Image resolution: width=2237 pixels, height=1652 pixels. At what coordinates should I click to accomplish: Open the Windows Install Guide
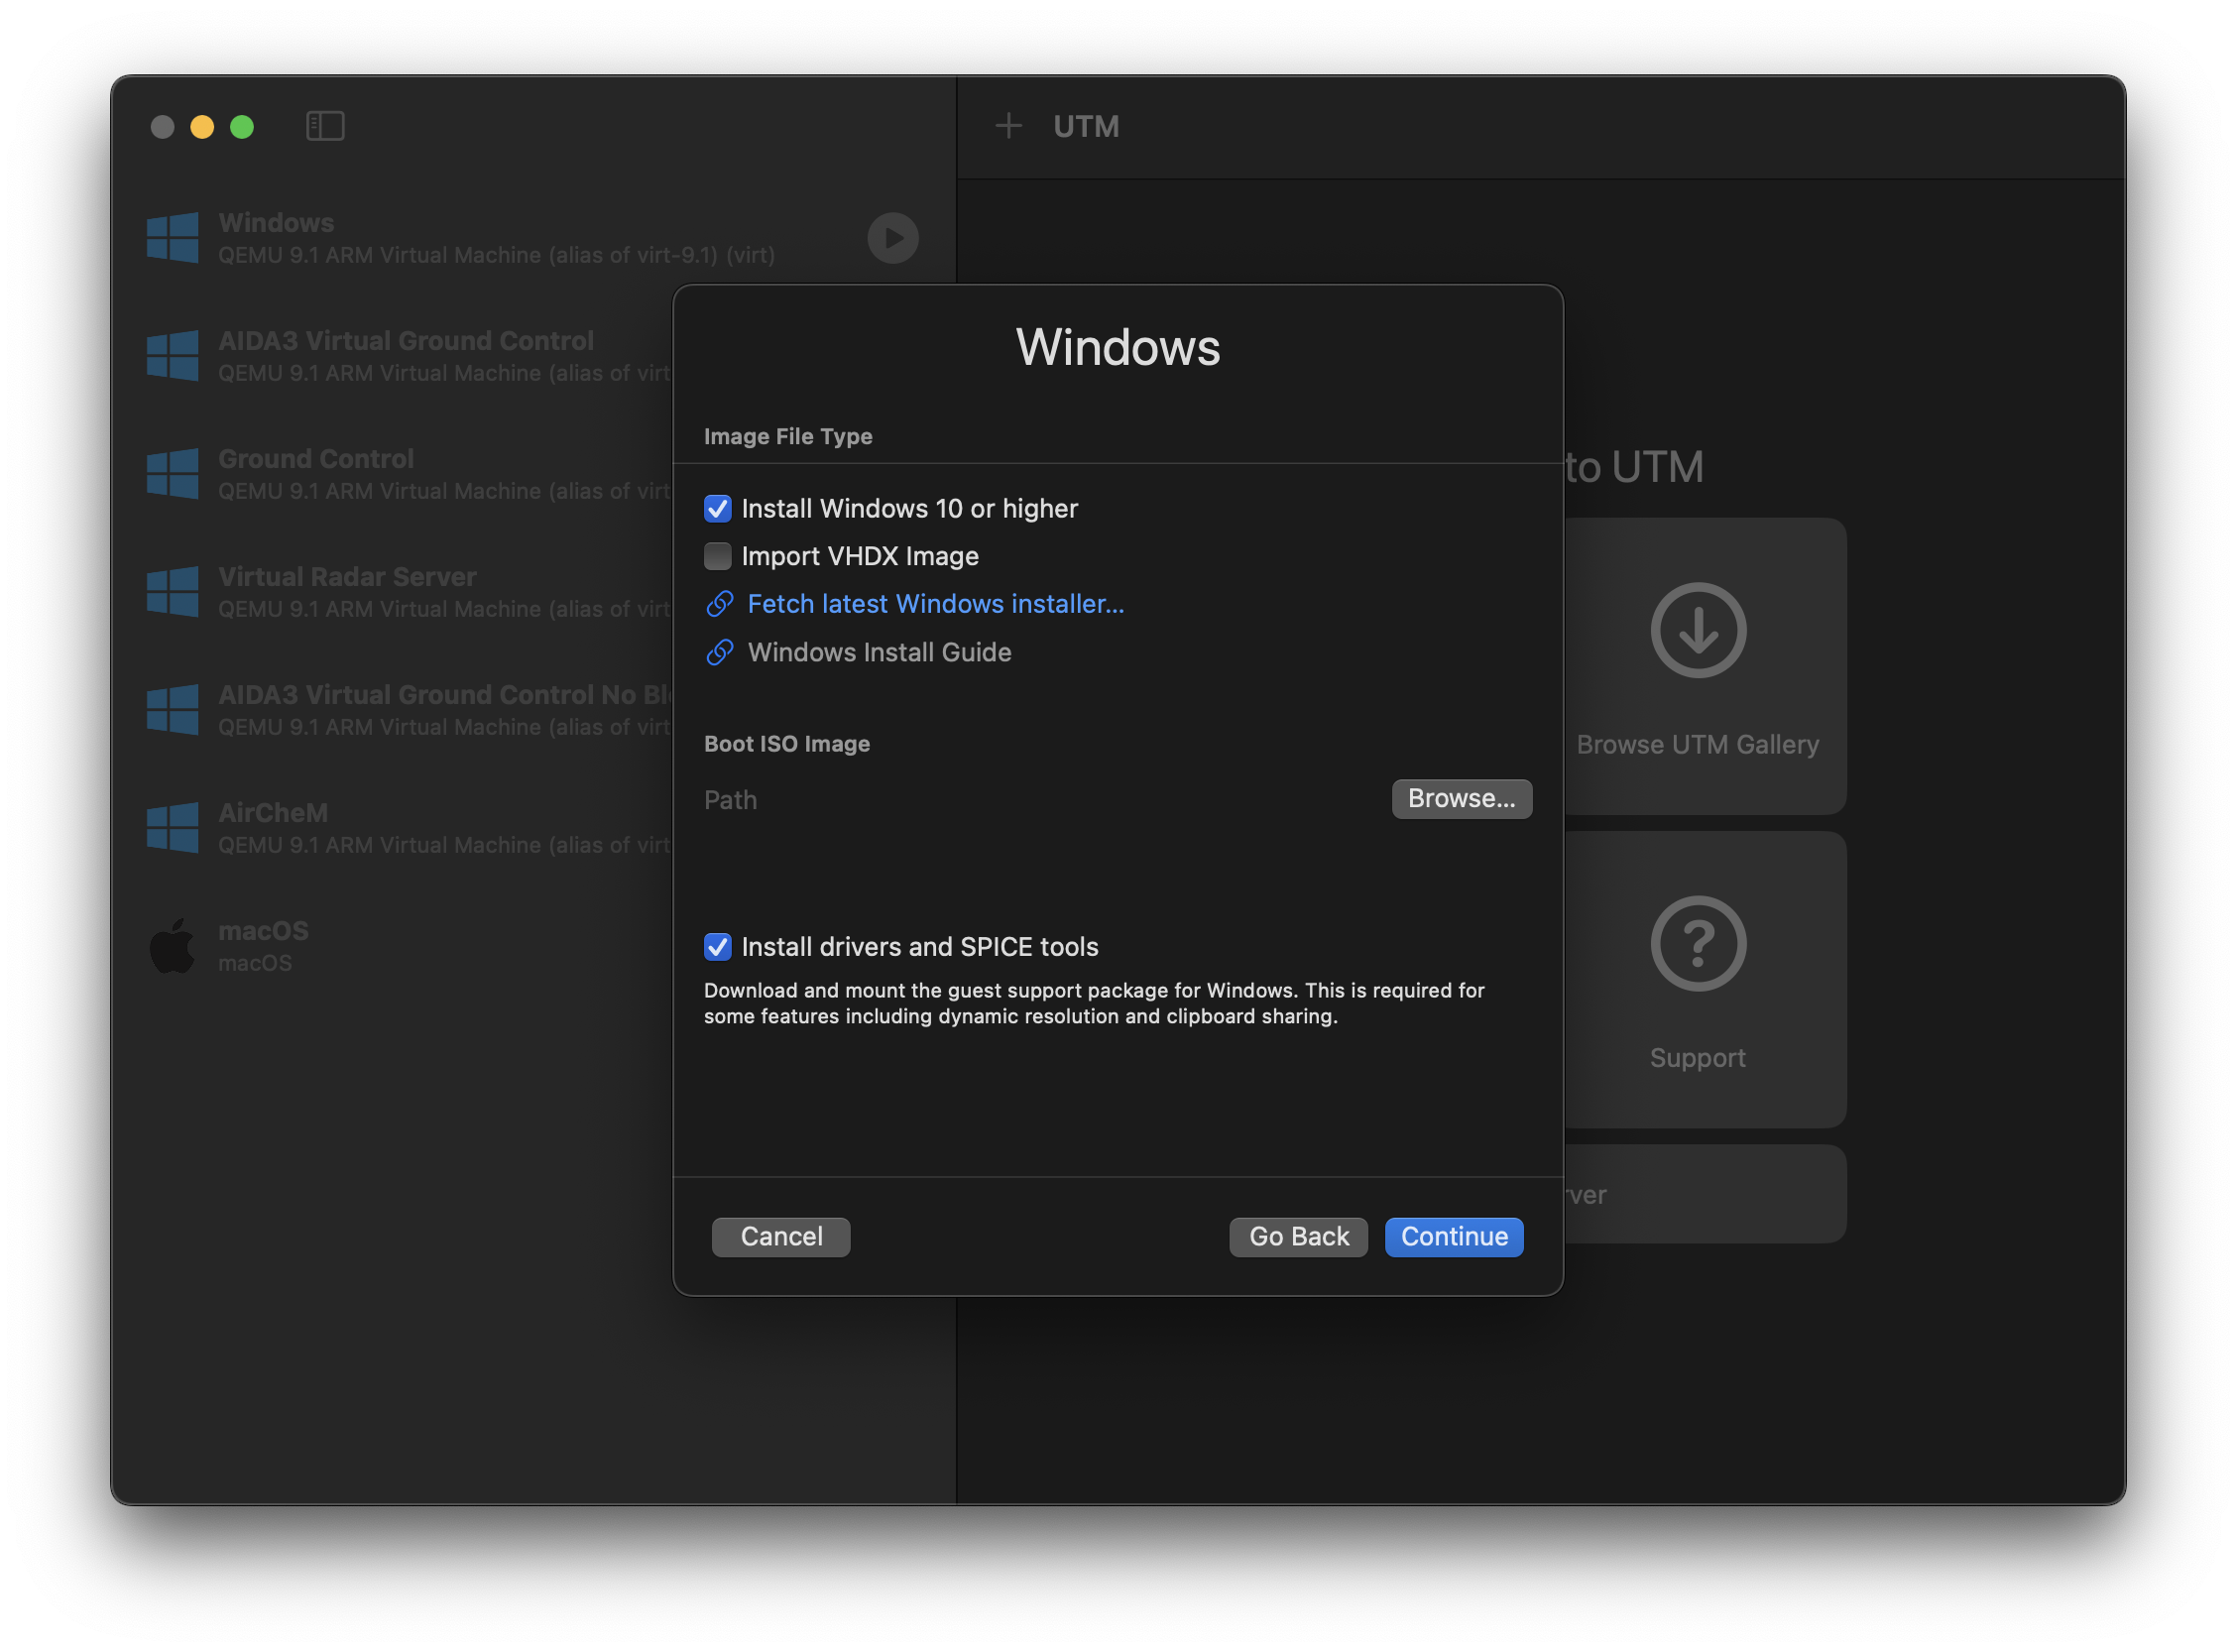coord(878,652)
